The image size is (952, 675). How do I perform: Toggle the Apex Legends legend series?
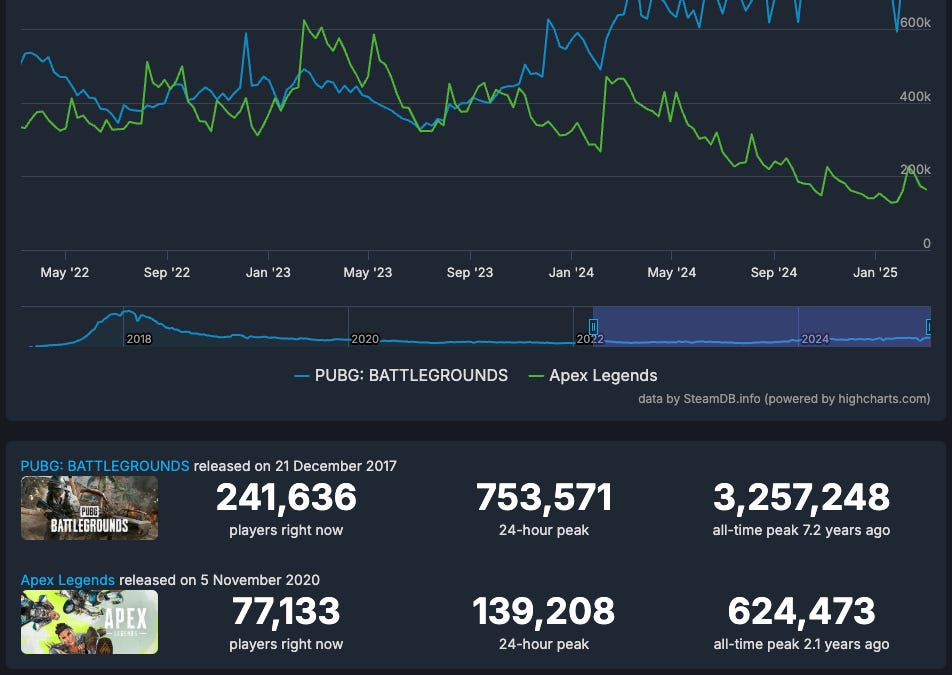coord(593,376)
